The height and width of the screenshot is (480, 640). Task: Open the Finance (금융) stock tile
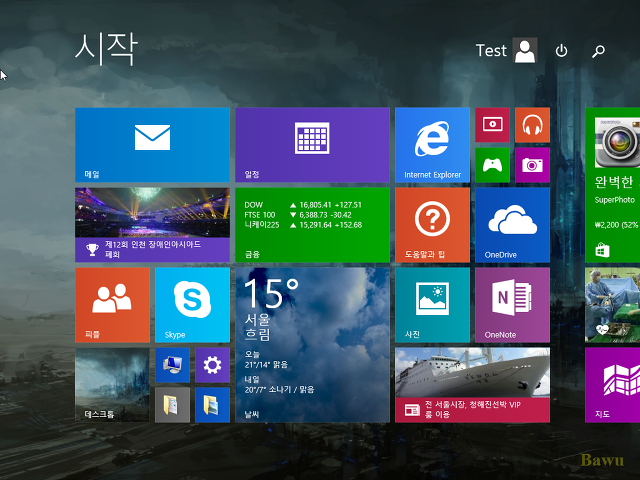(312, 225)
